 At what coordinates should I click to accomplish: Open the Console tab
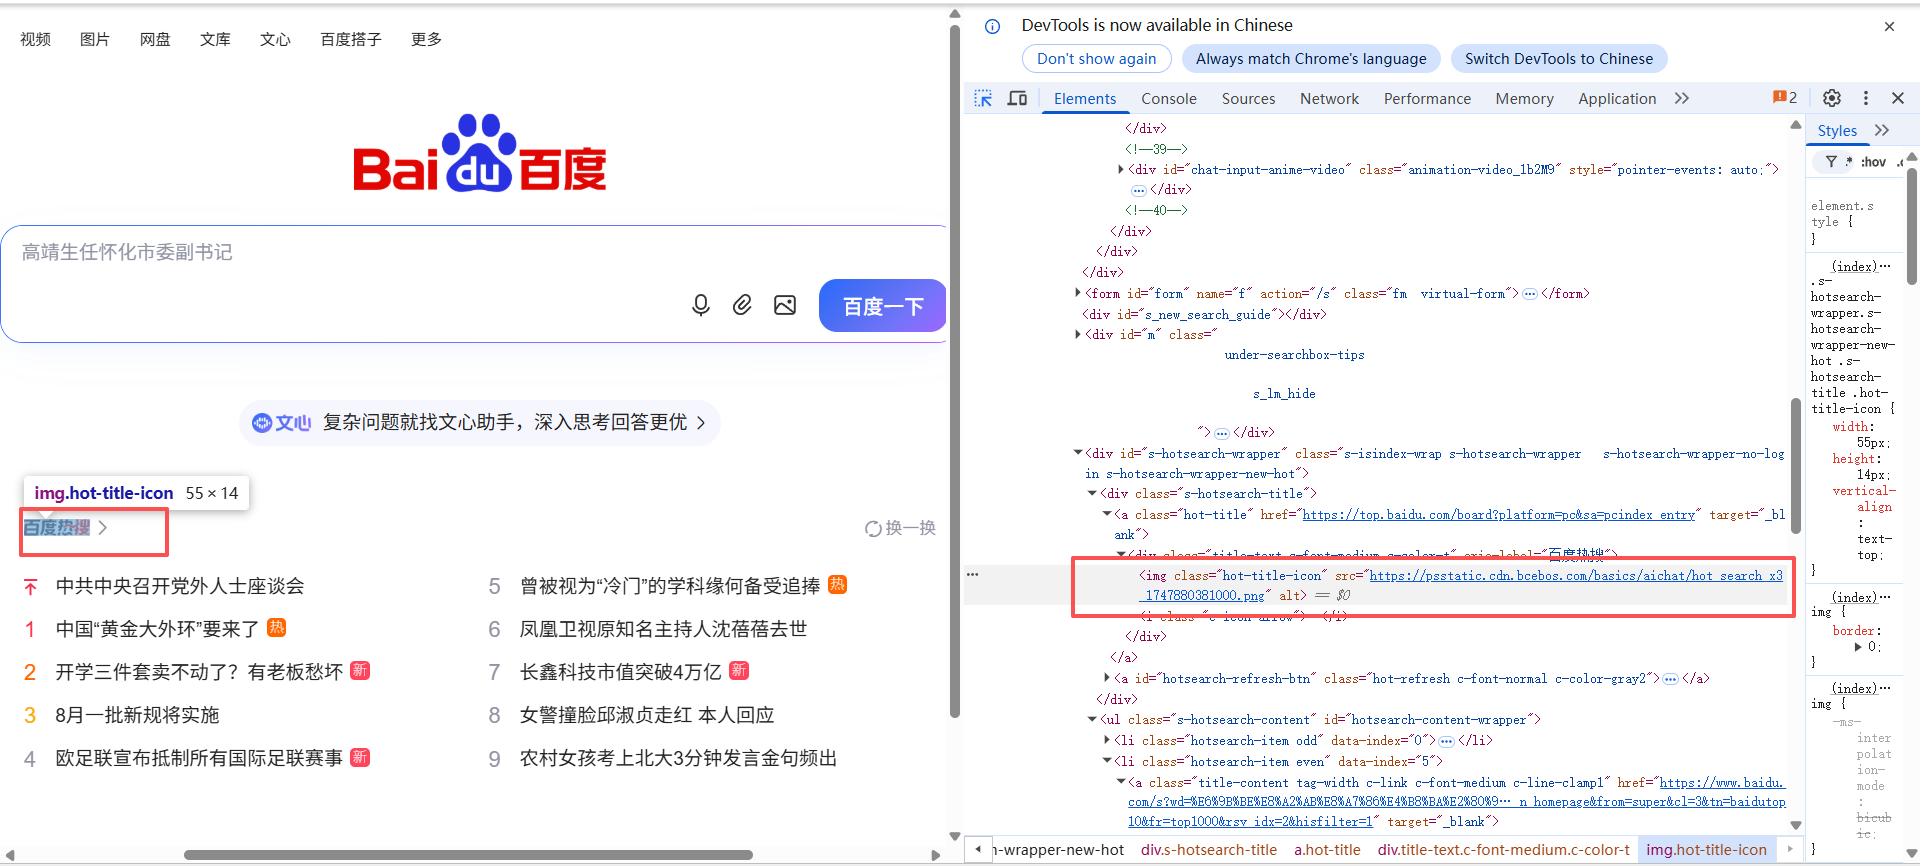1169,98
